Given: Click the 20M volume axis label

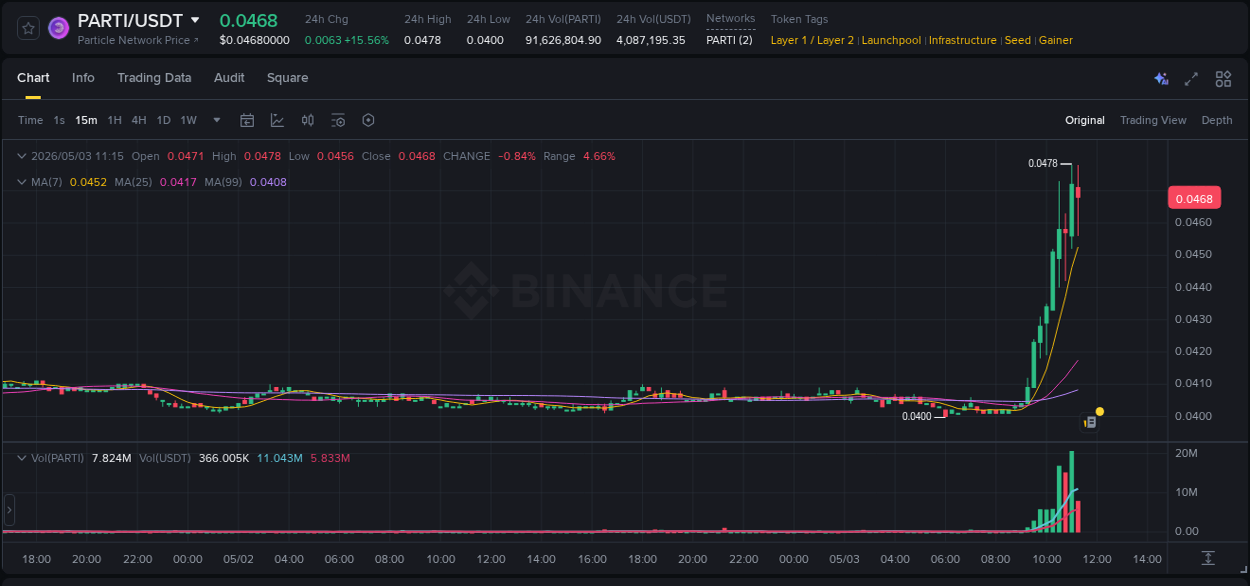Looking at the screenshot, I should coord(1187,453).
